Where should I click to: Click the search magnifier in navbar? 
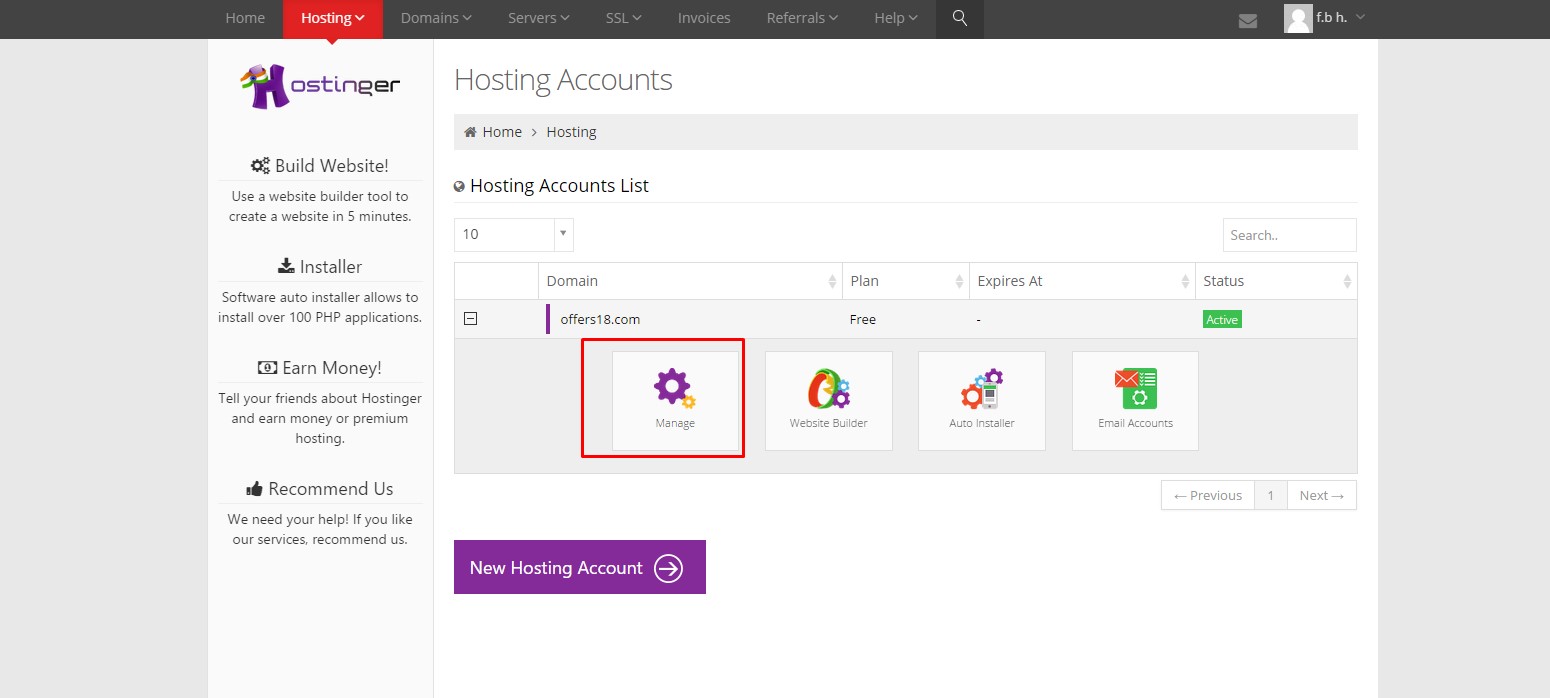[x=960, y=18]
